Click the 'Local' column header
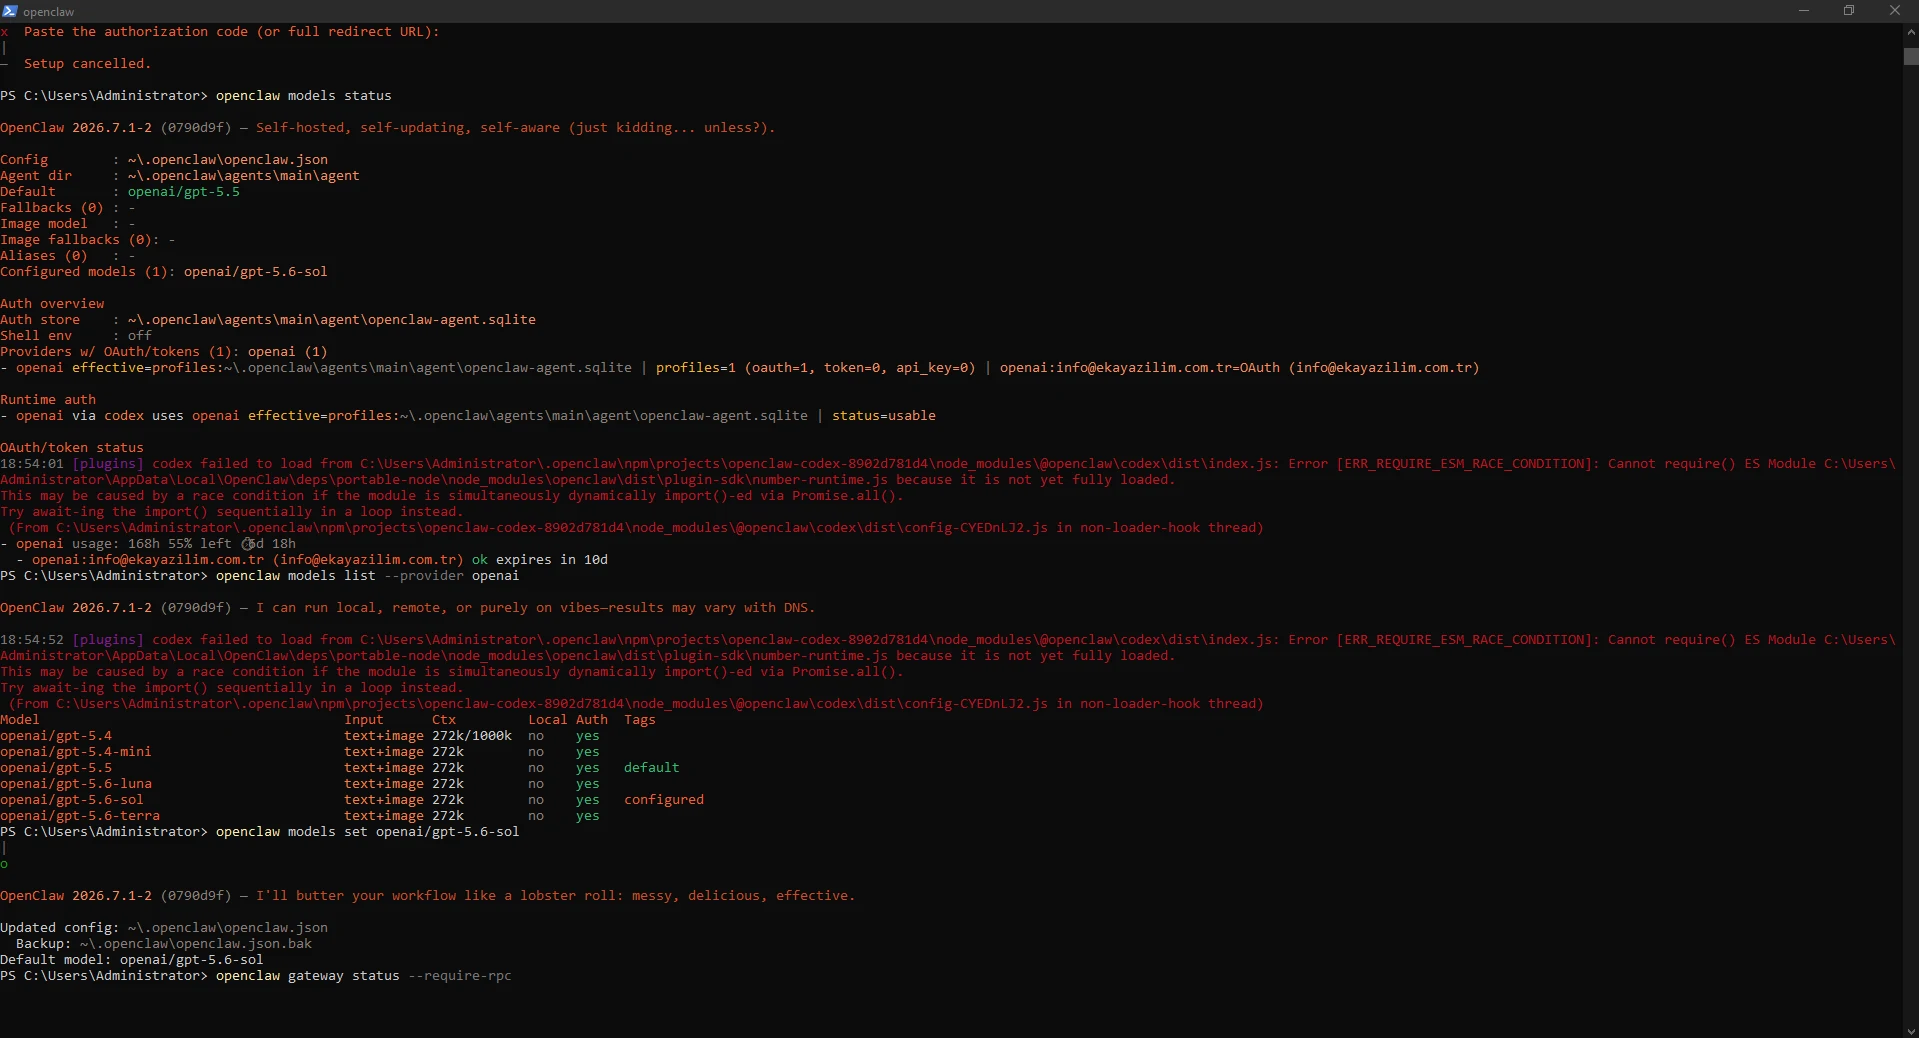1919x1038 pixels. 548,720
